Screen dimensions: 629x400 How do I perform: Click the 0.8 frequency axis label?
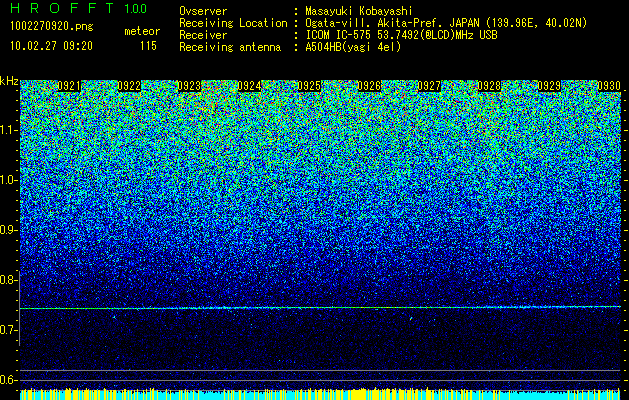8,280
